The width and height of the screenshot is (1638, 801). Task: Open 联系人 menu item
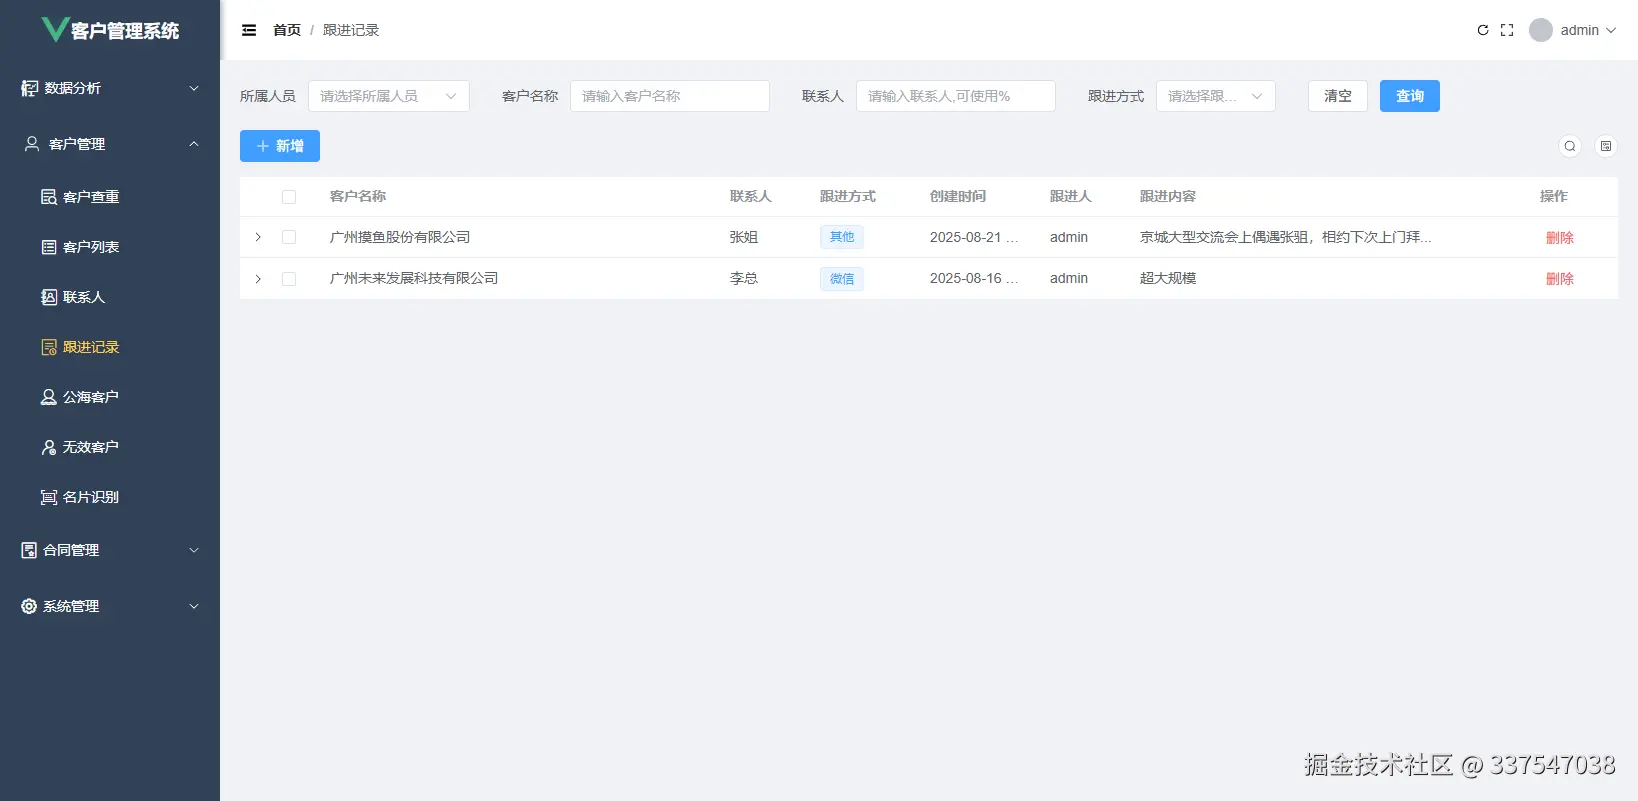coord(110,297)
